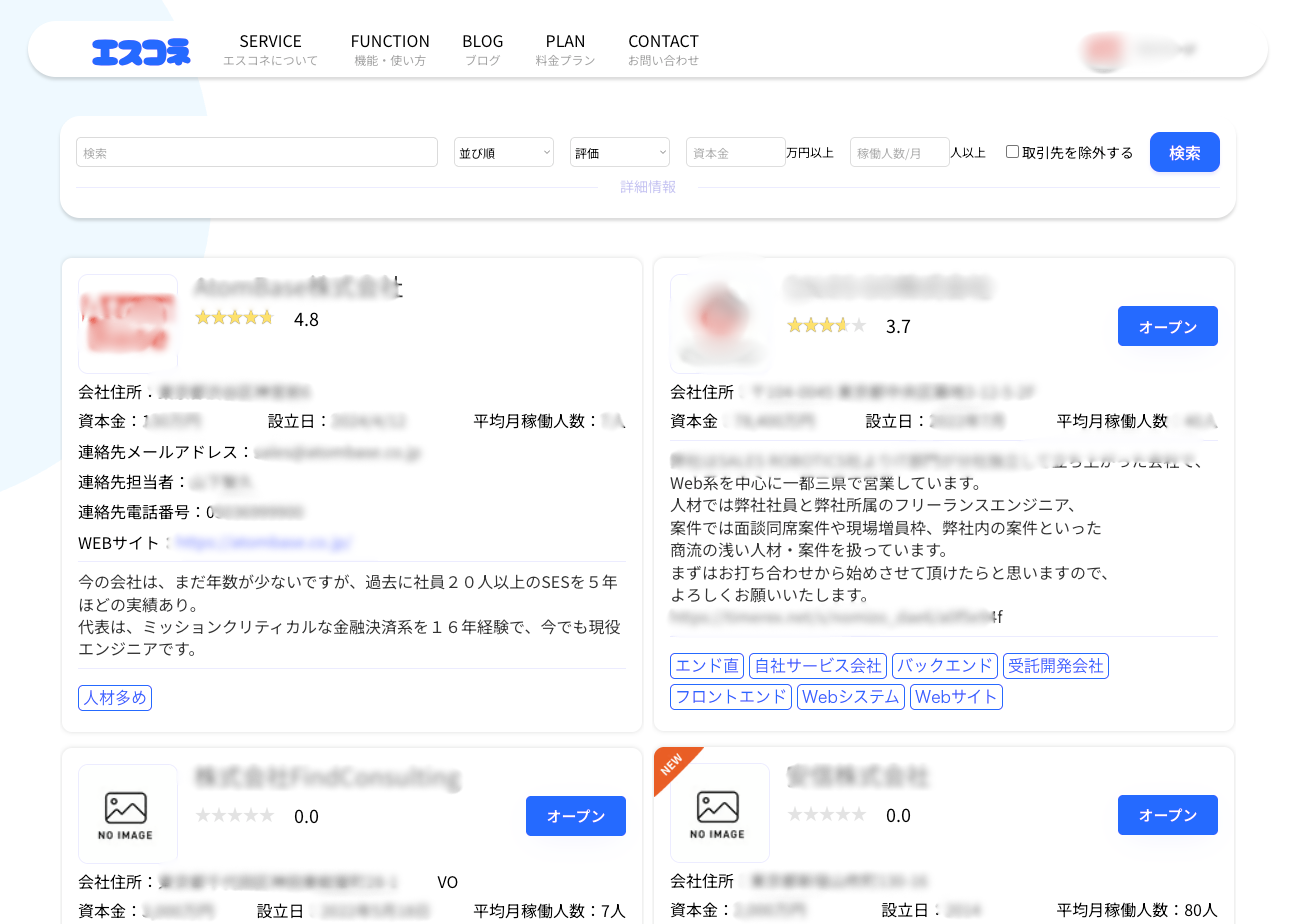Image resolution: width=1304 pixels, height=924 pixels.
Task: Click the NO IMAGE placeholder on the NEW card
Action: click(x=720, y=813)
